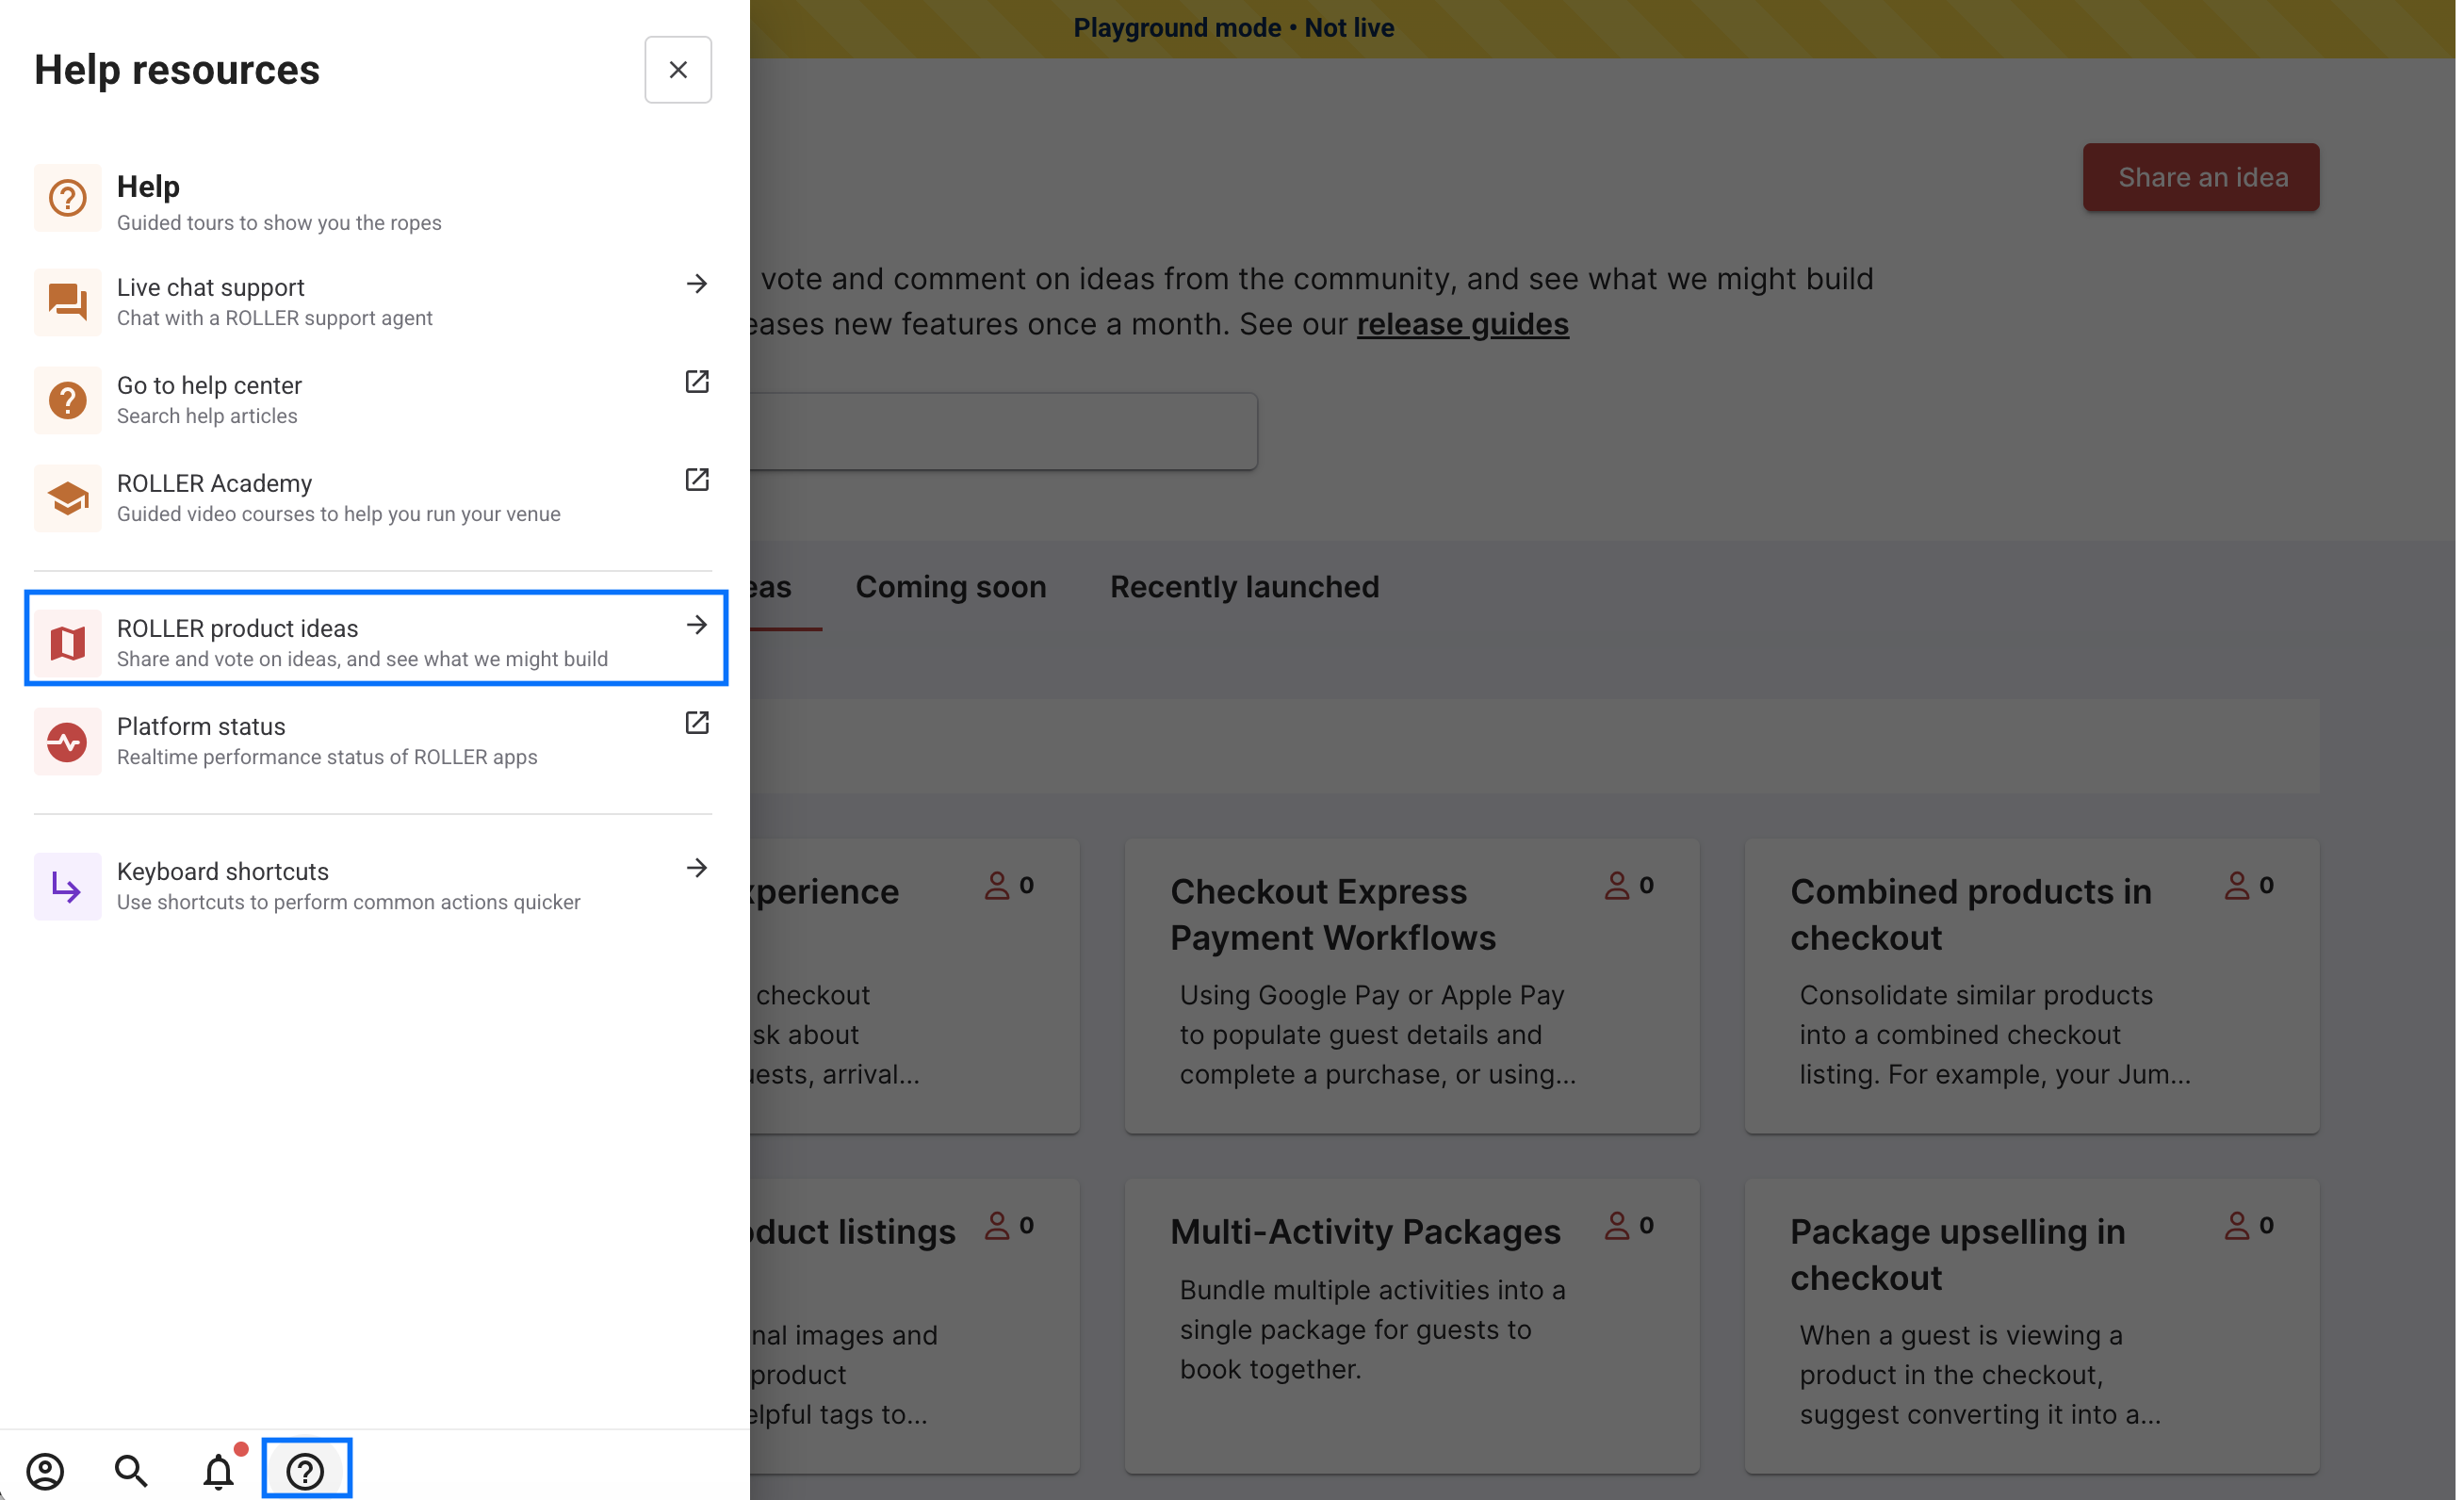2464x1500 pixels.
Task: Click the external link icon for ROLLER Academy
Action: click(x=697, y=480)
